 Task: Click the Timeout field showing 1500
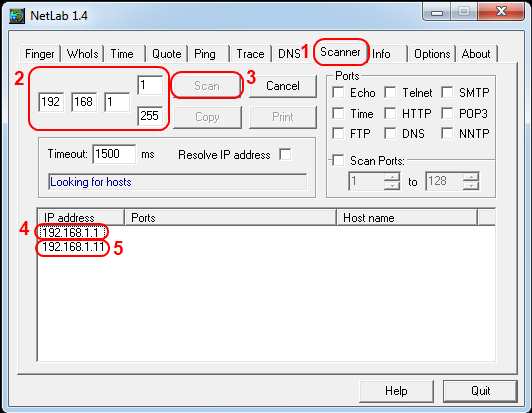pos(114,154)
